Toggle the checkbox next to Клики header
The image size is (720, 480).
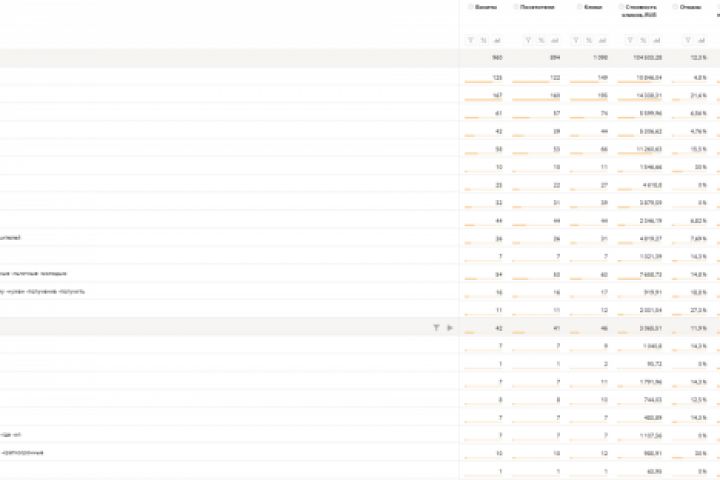point(579,7)
